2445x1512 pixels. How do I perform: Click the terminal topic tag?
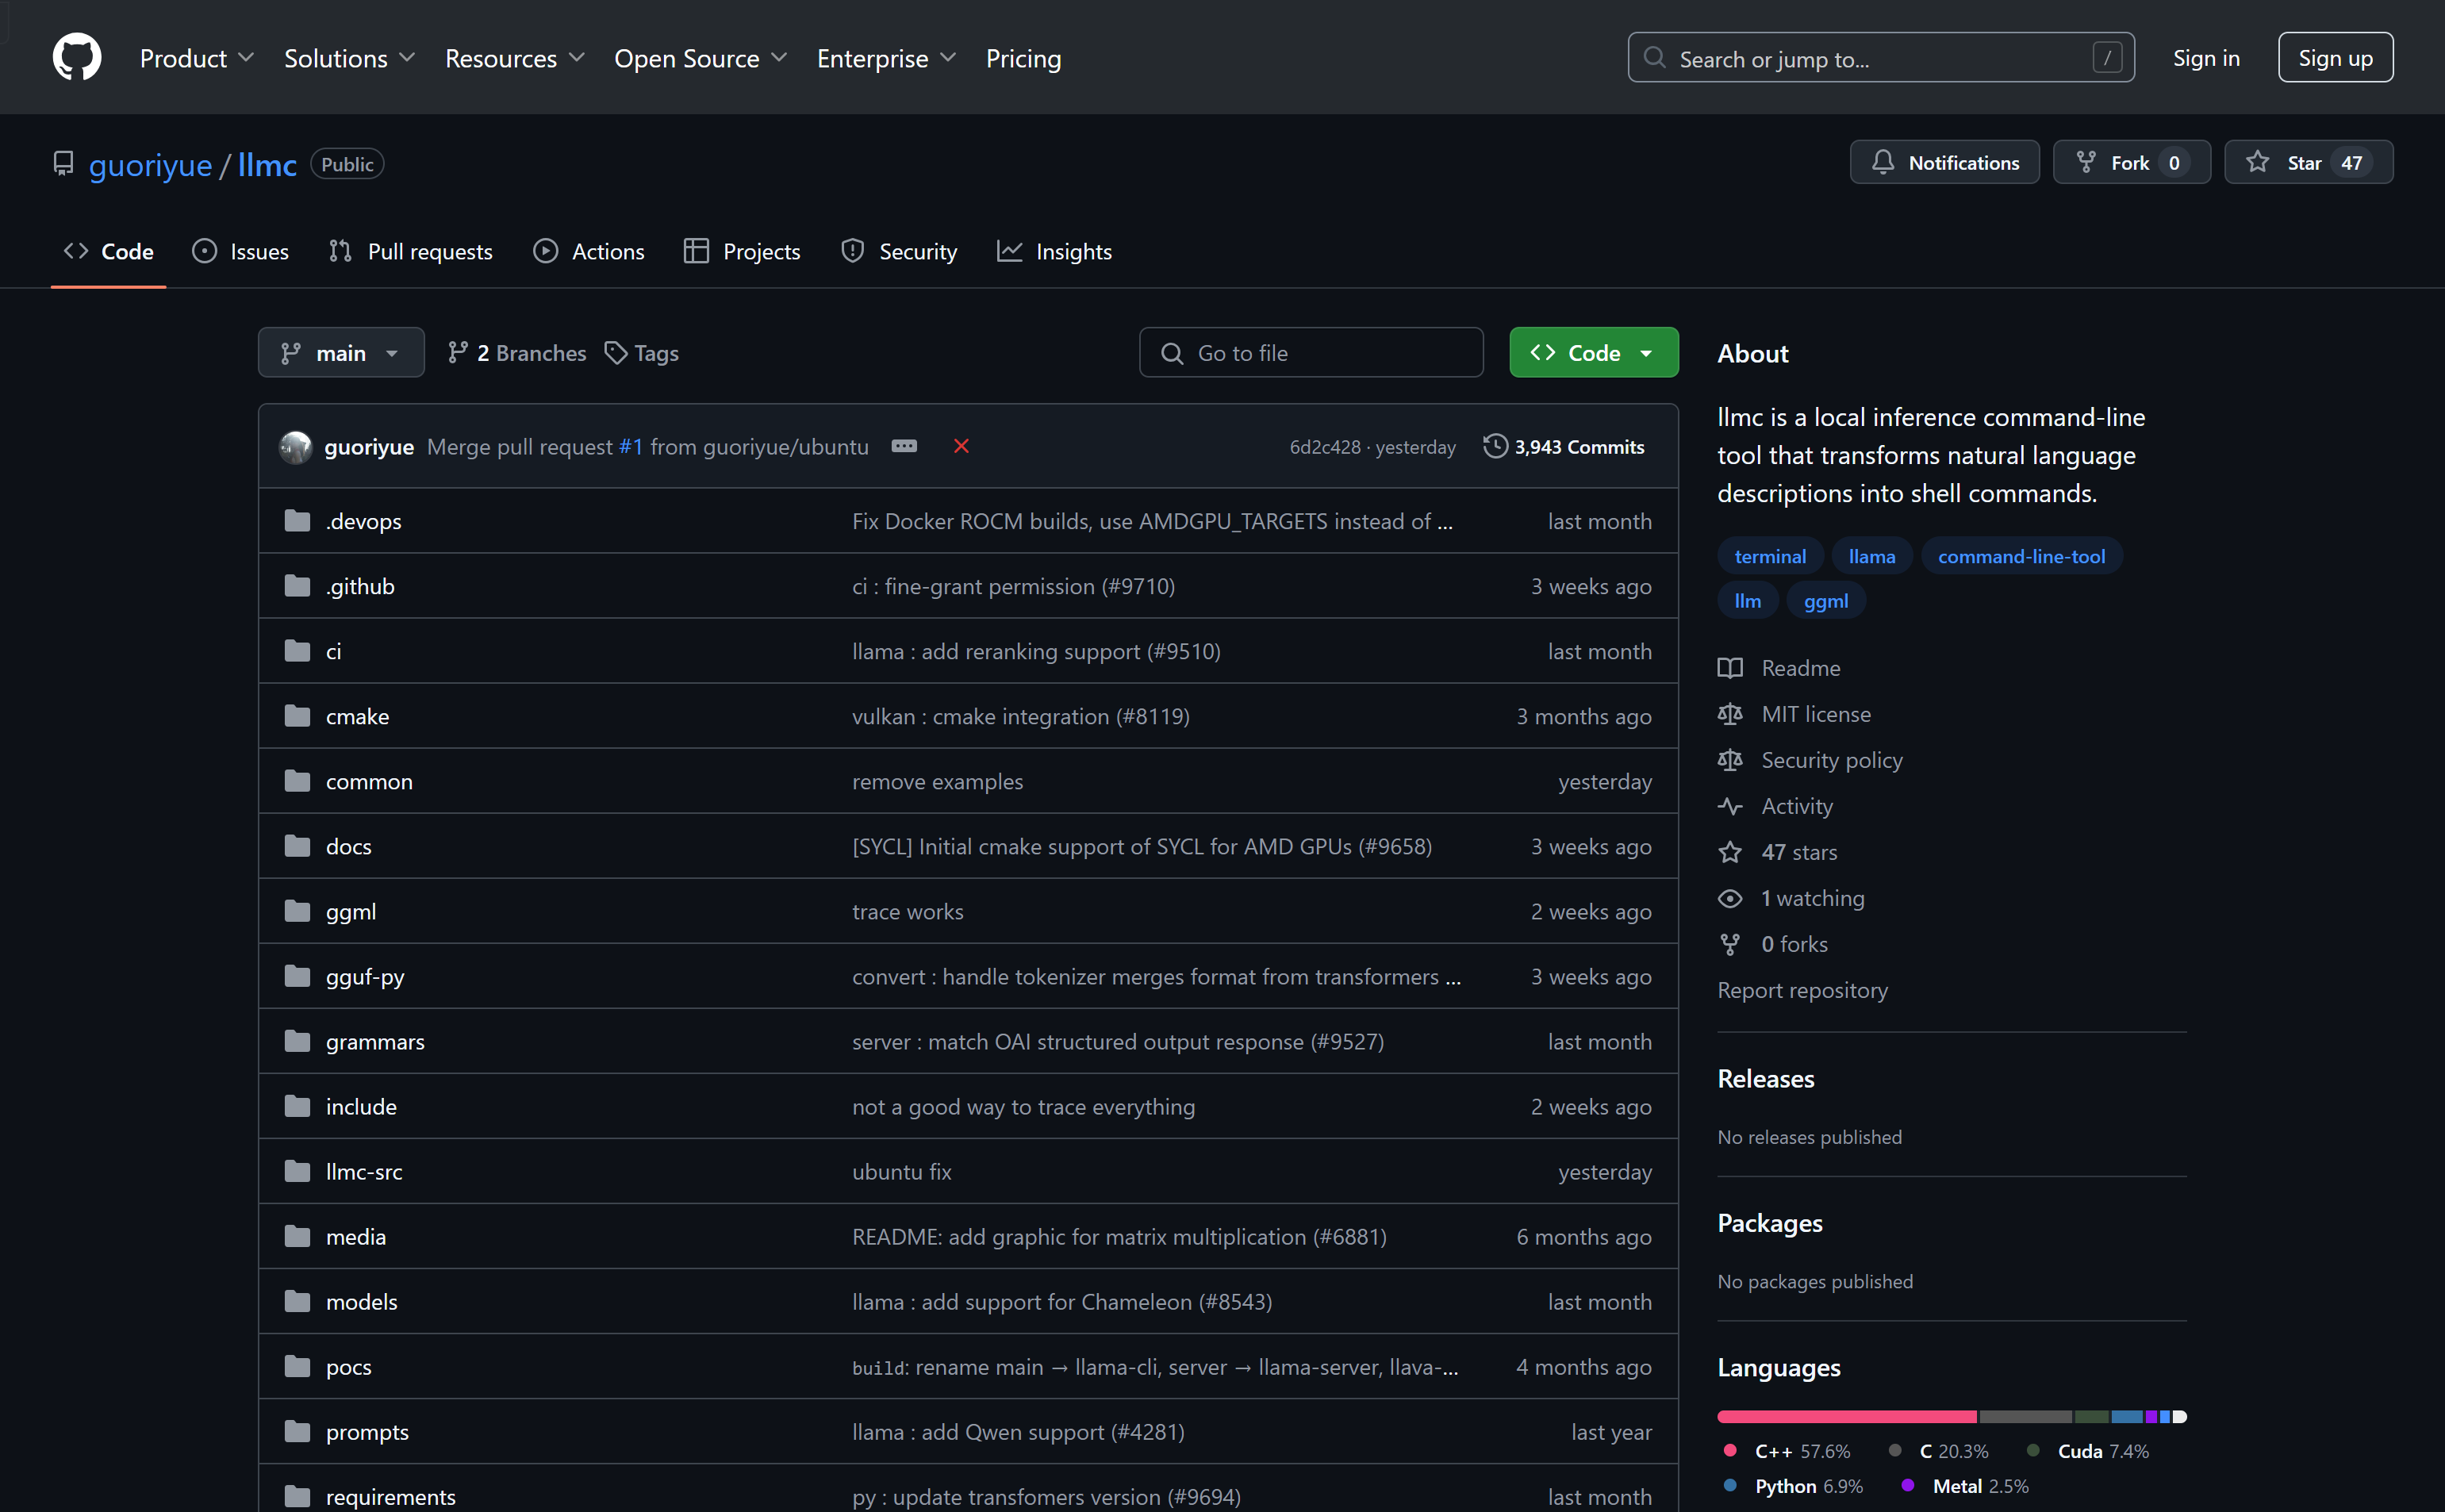pyautogui.click(x=1770, y=556)
